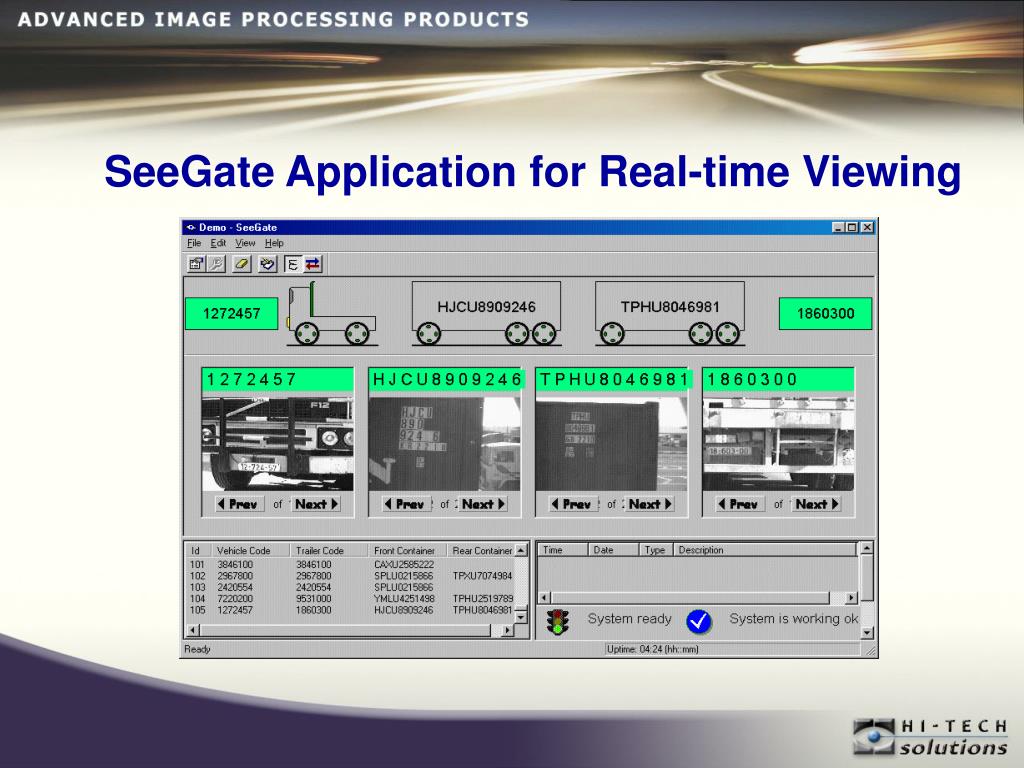The height and width of the screenshot is (768, 1024).
Task: Click the blue checkmark status icon
Action: click(x=699, y=621)
